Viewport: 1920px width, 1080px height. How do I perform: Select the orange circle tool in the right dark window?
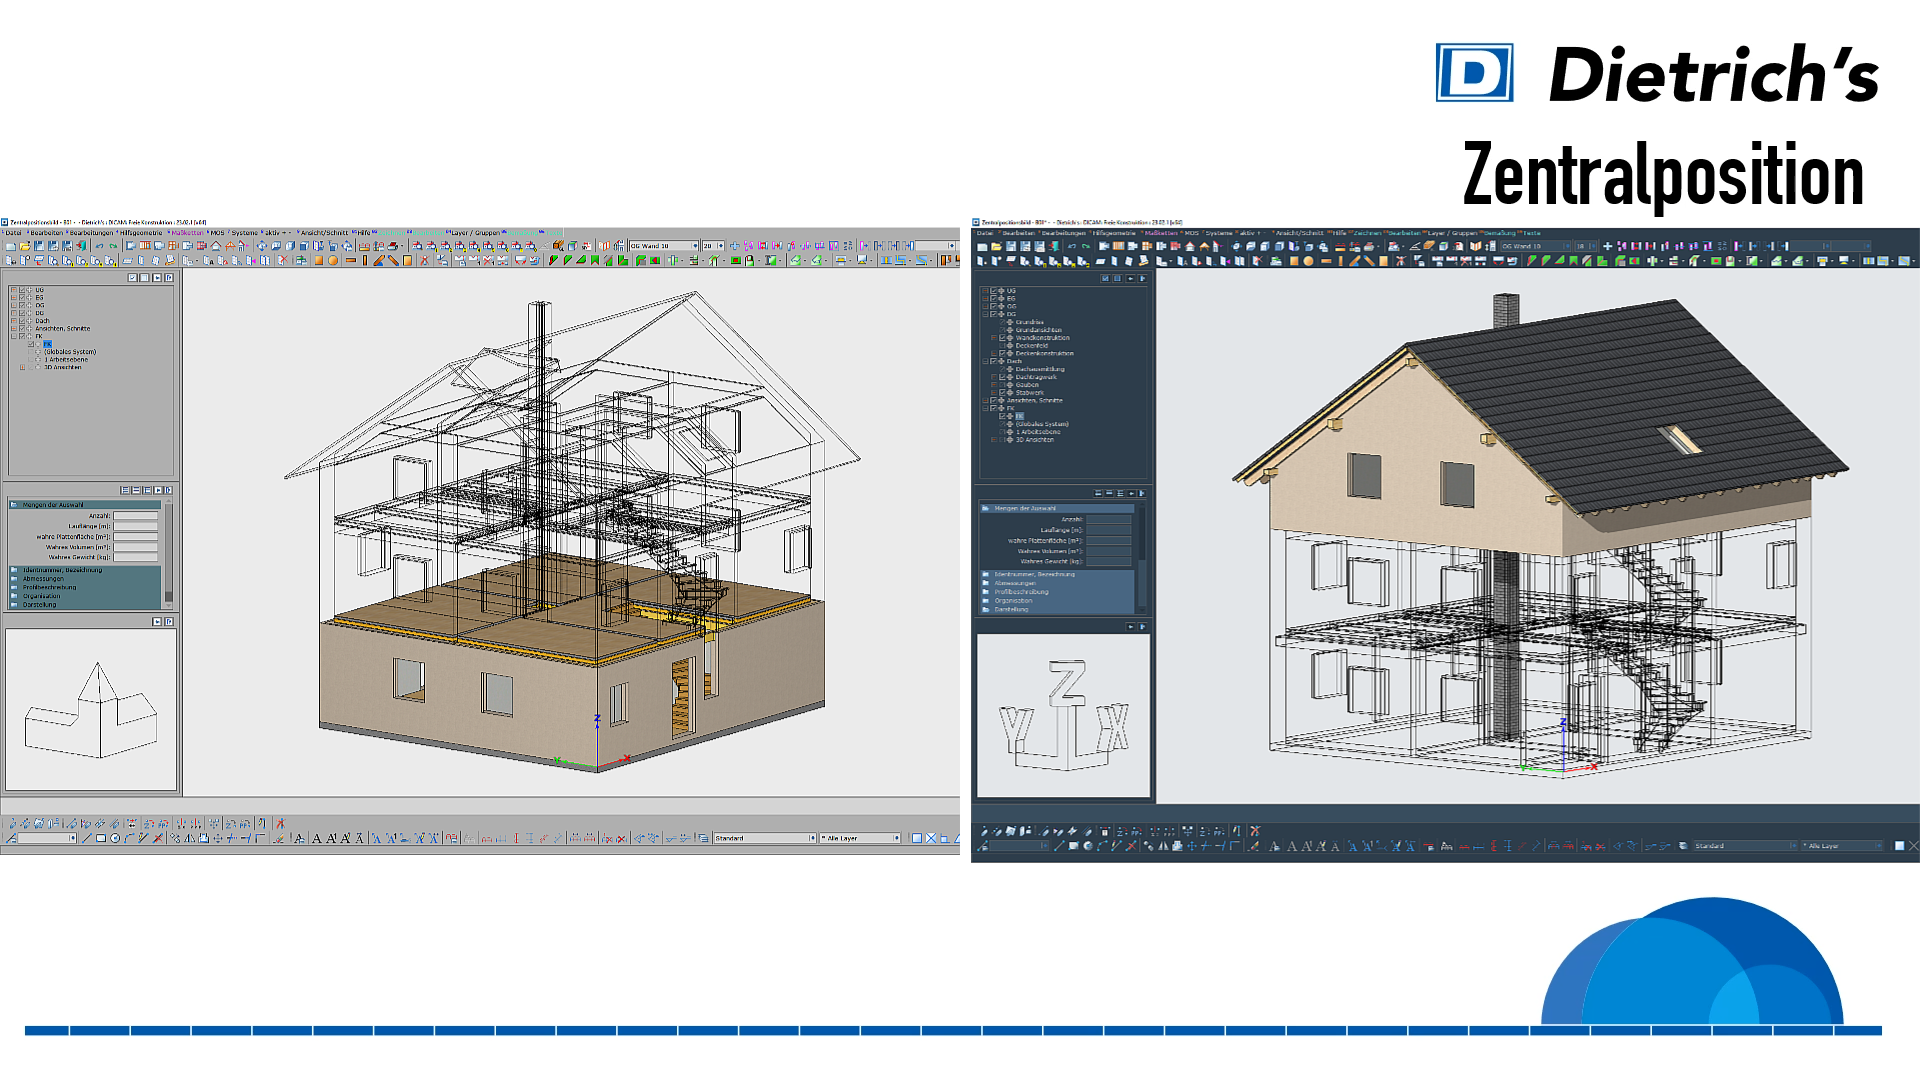(1308, 261)
